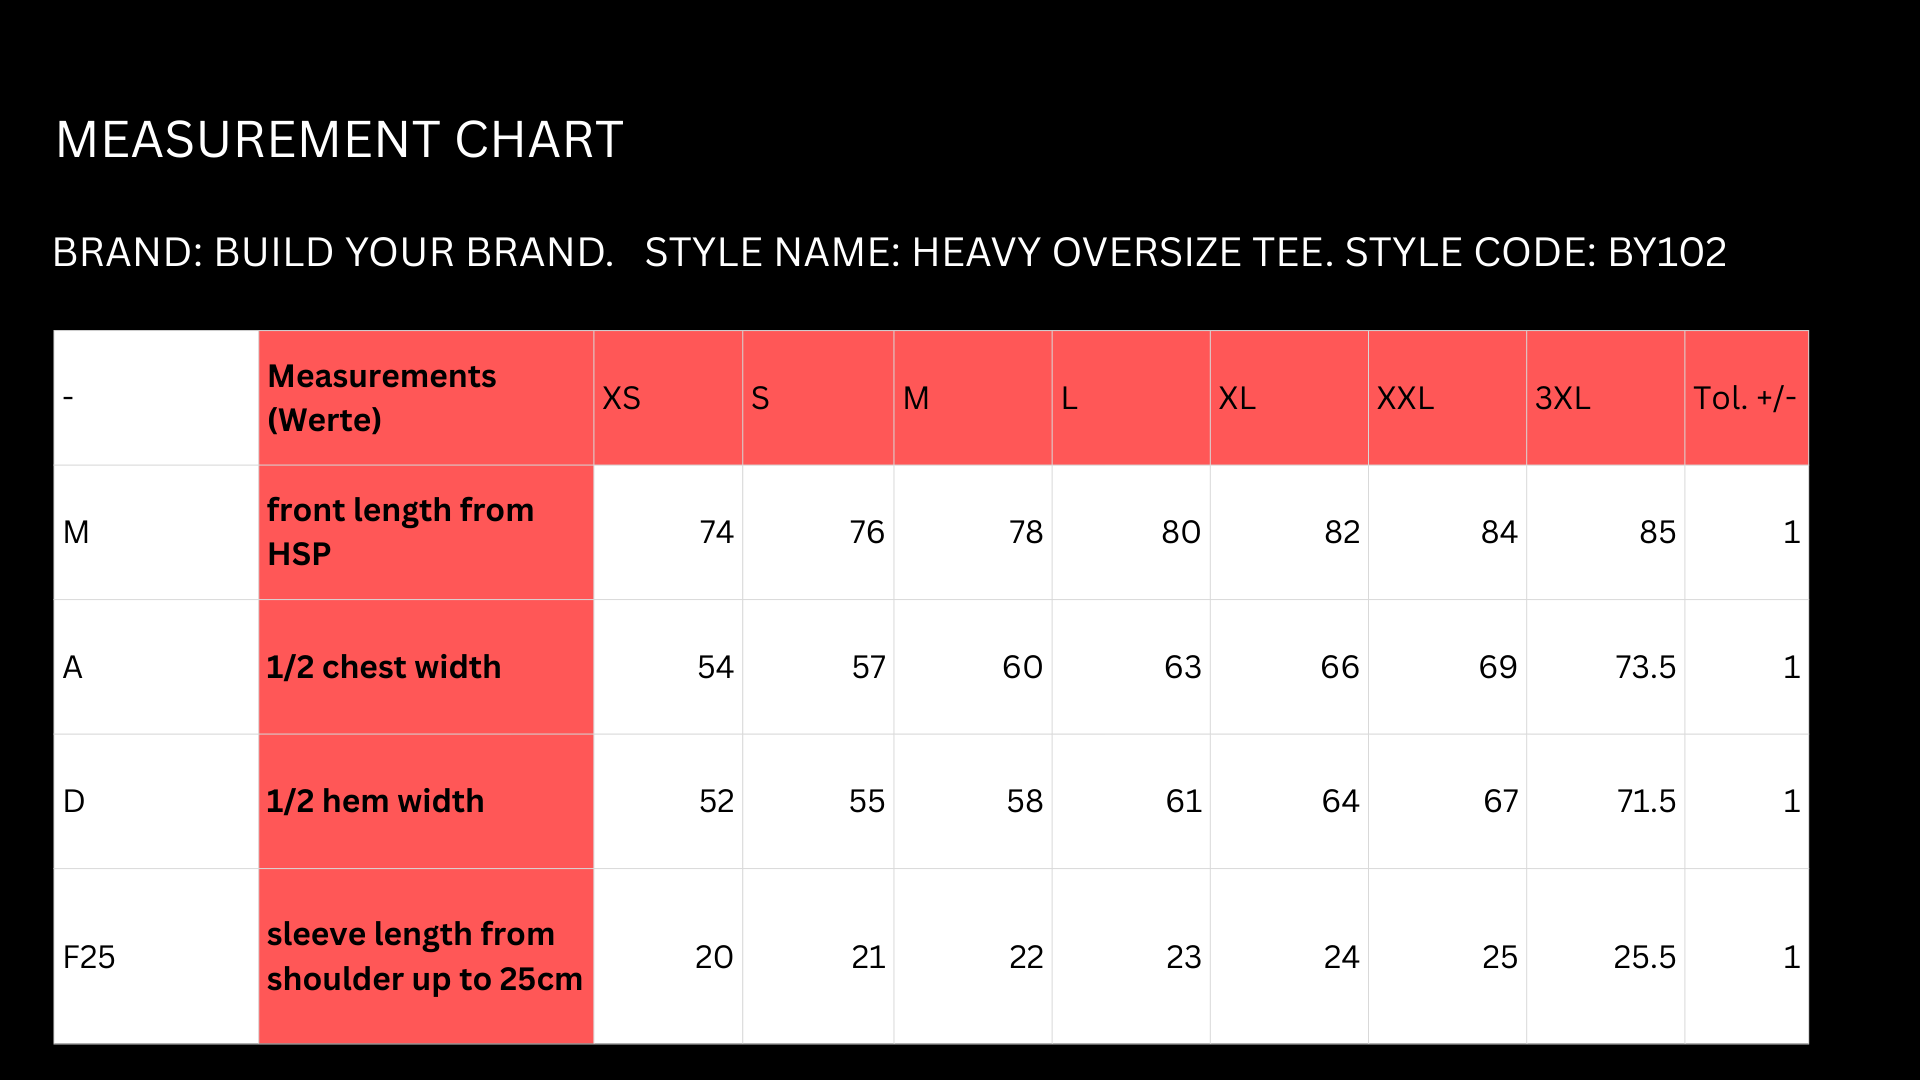Click the 1/2 hem width row label
The width and height of the screenshot is (1920, 1080).
click(375, 801)
